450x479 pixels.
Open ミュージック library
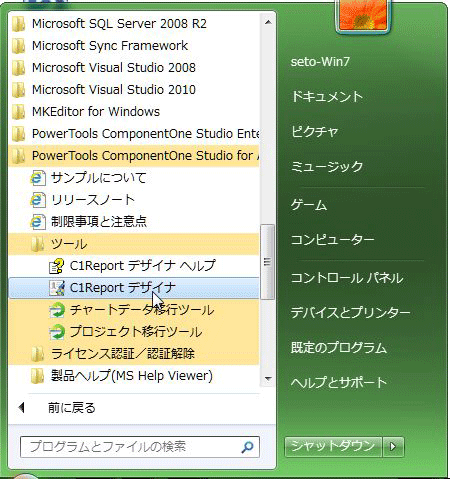click(327, 166)
